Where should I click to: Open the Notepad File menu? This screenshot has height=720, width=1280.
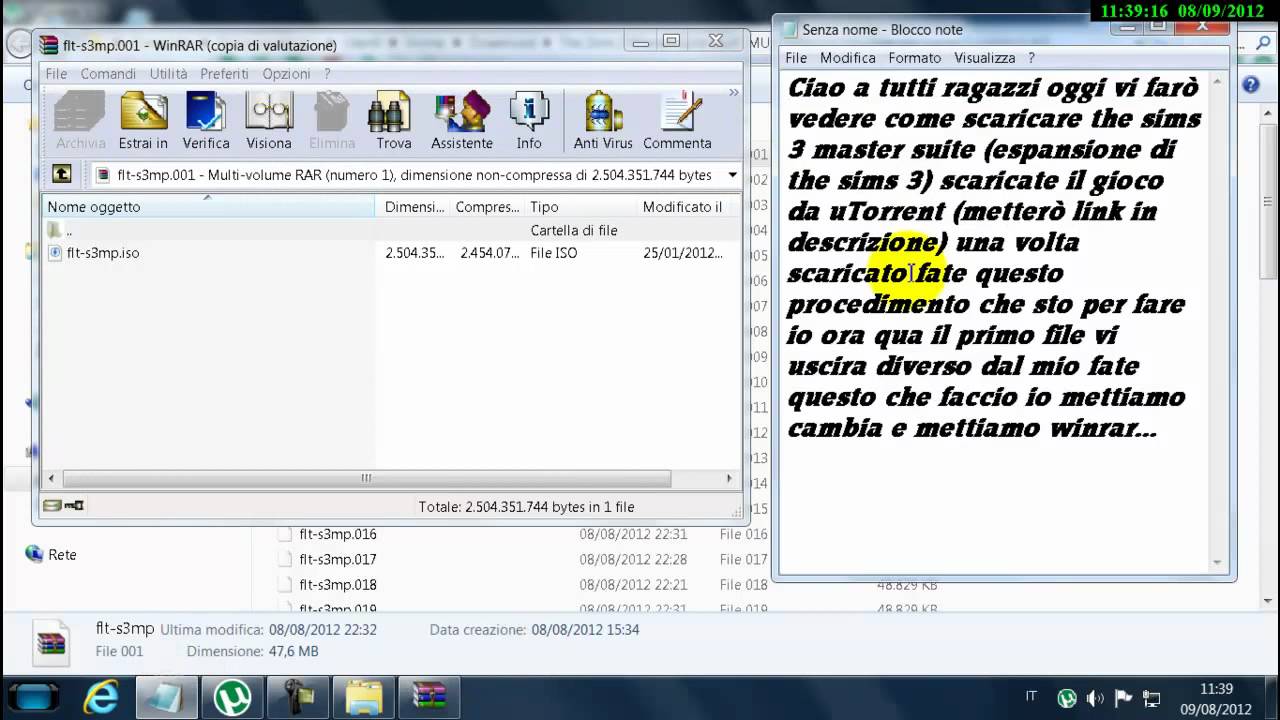796,58
